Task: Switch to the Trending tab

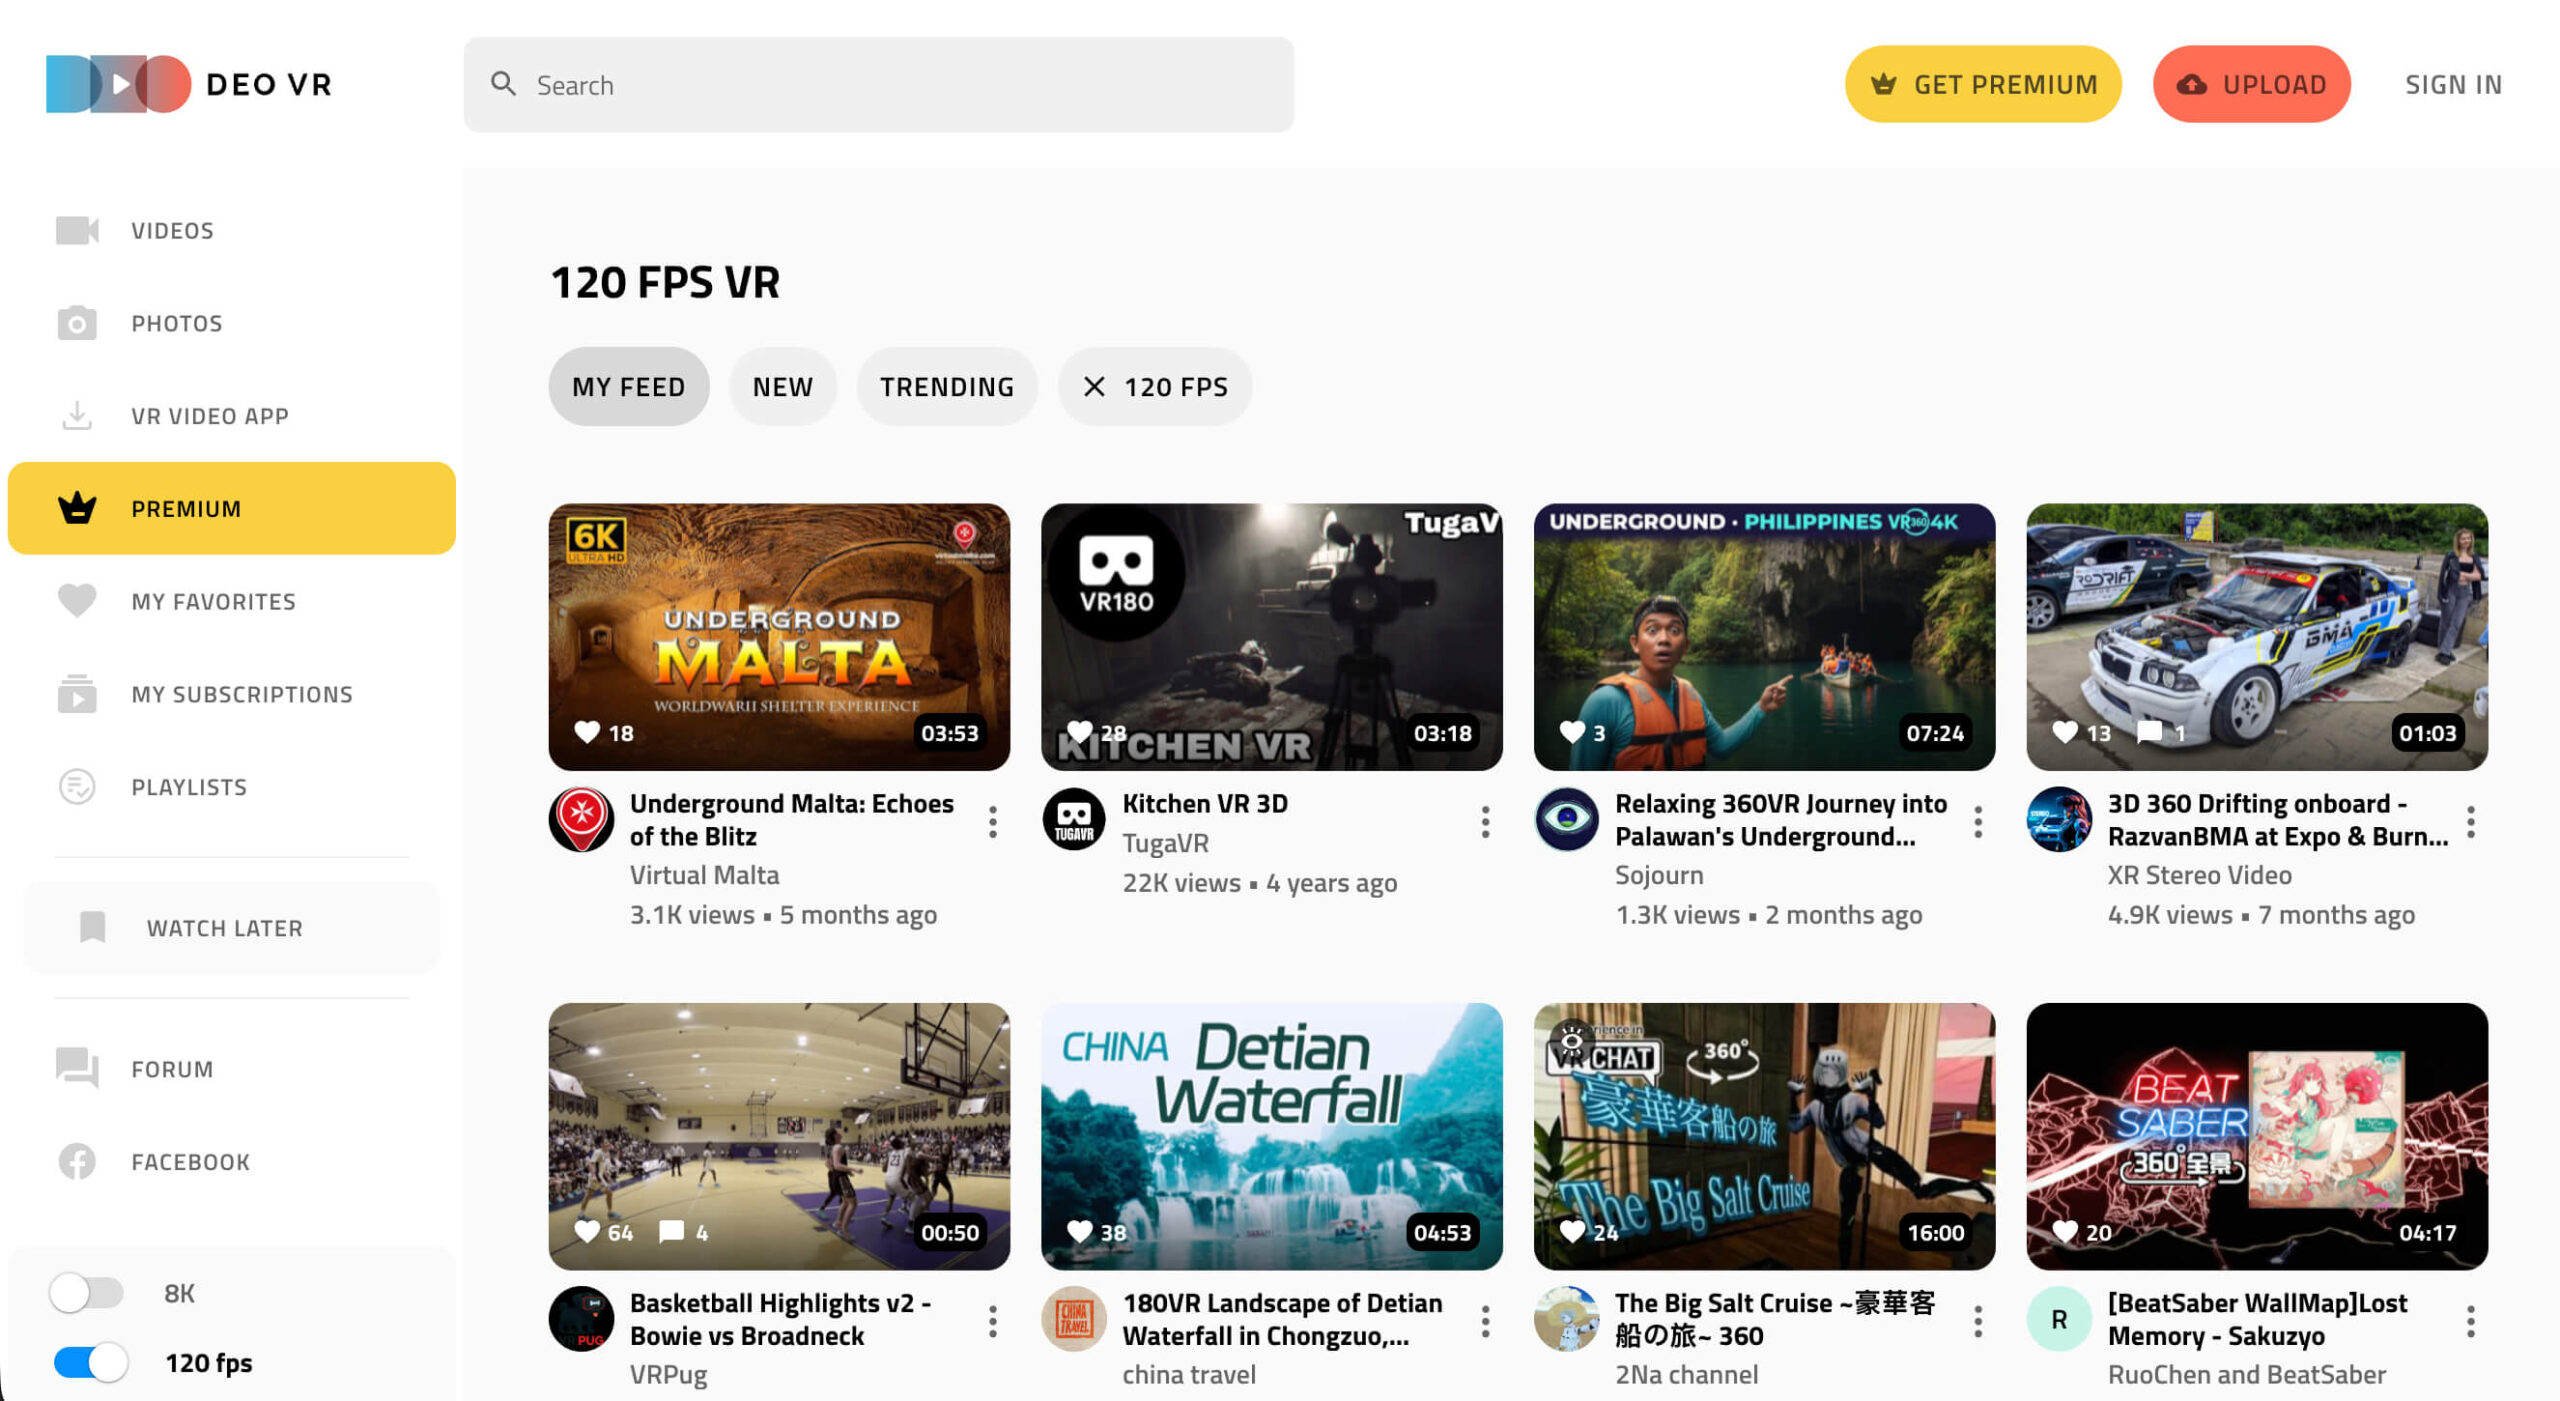Action: tap(946, 386)
